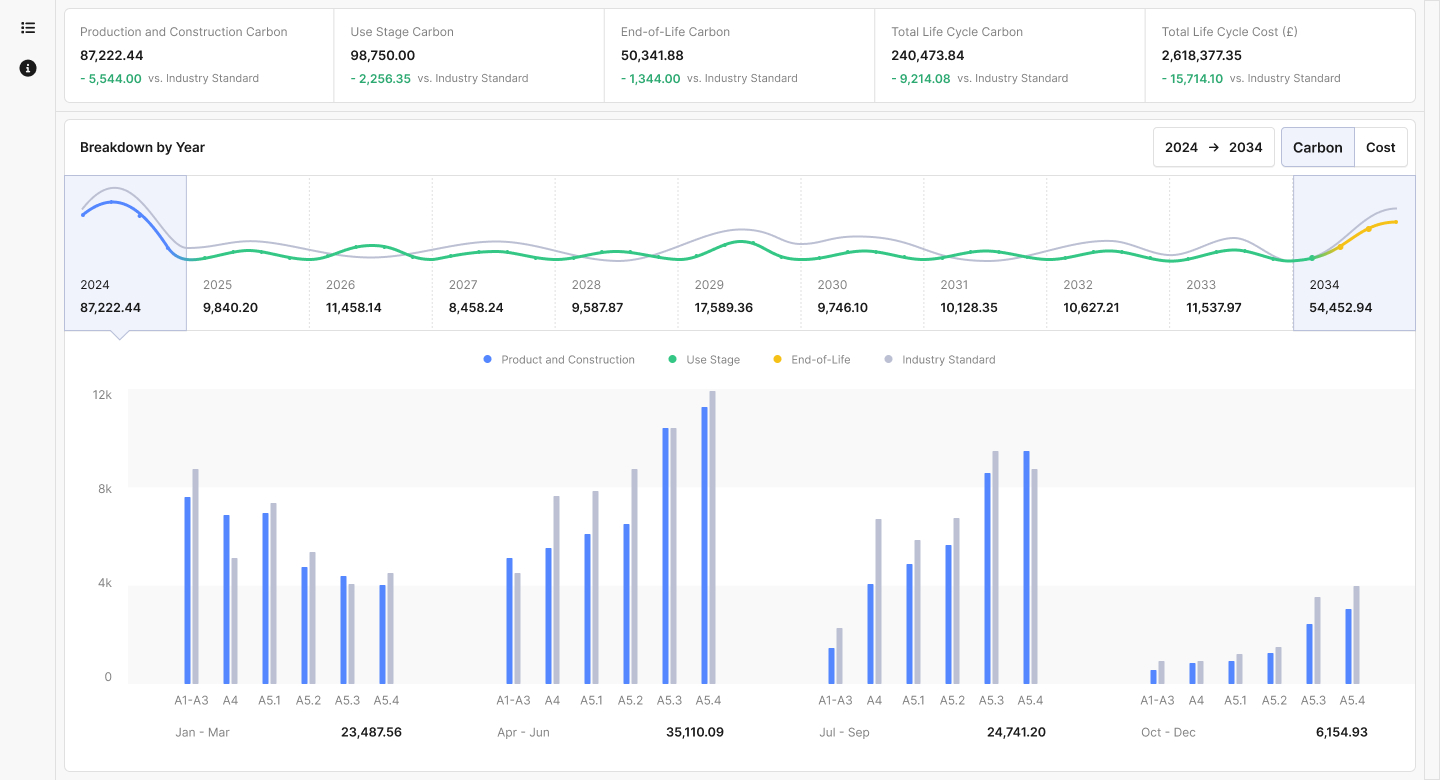This screenshot has width=1440, height=780.
Task: Open the list menu icon in sidebar
Action: pyautogui.click(x=28, y=28)
